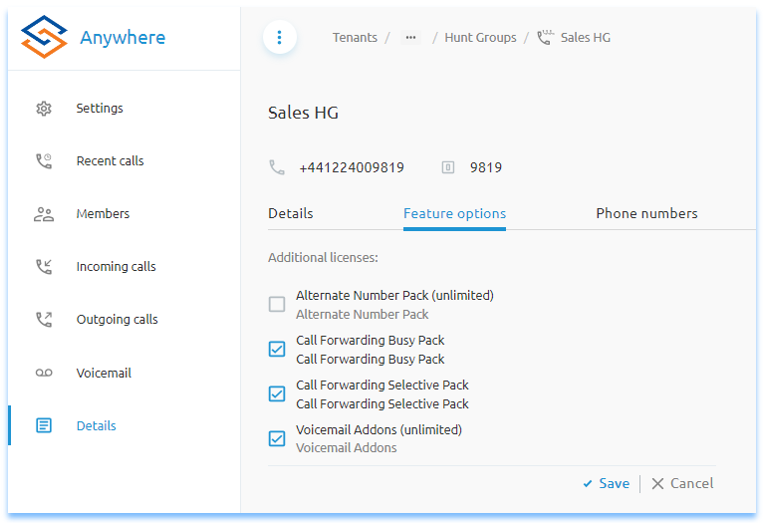765x523 pixels.
Task: Click the Recent calls phone-clock icon
Action: [44, 161]
